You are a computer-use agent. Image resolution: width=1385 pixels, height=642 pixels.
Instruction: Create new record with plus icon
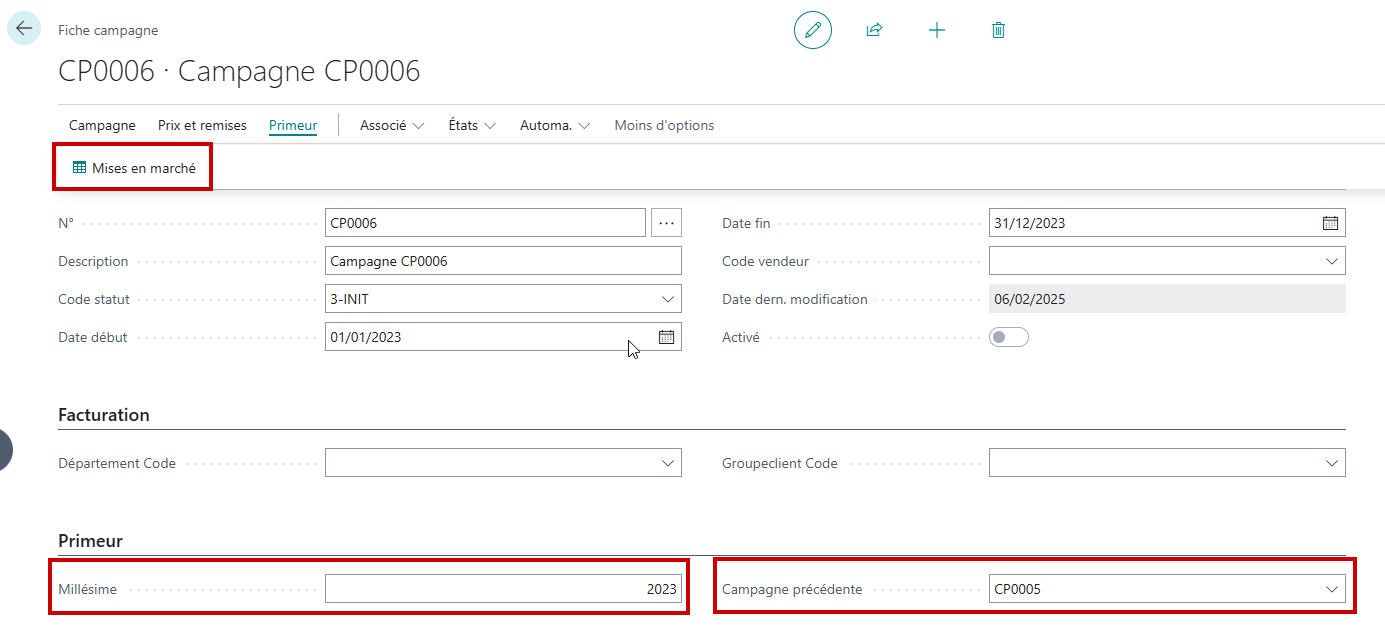click(x=937, y=30)
